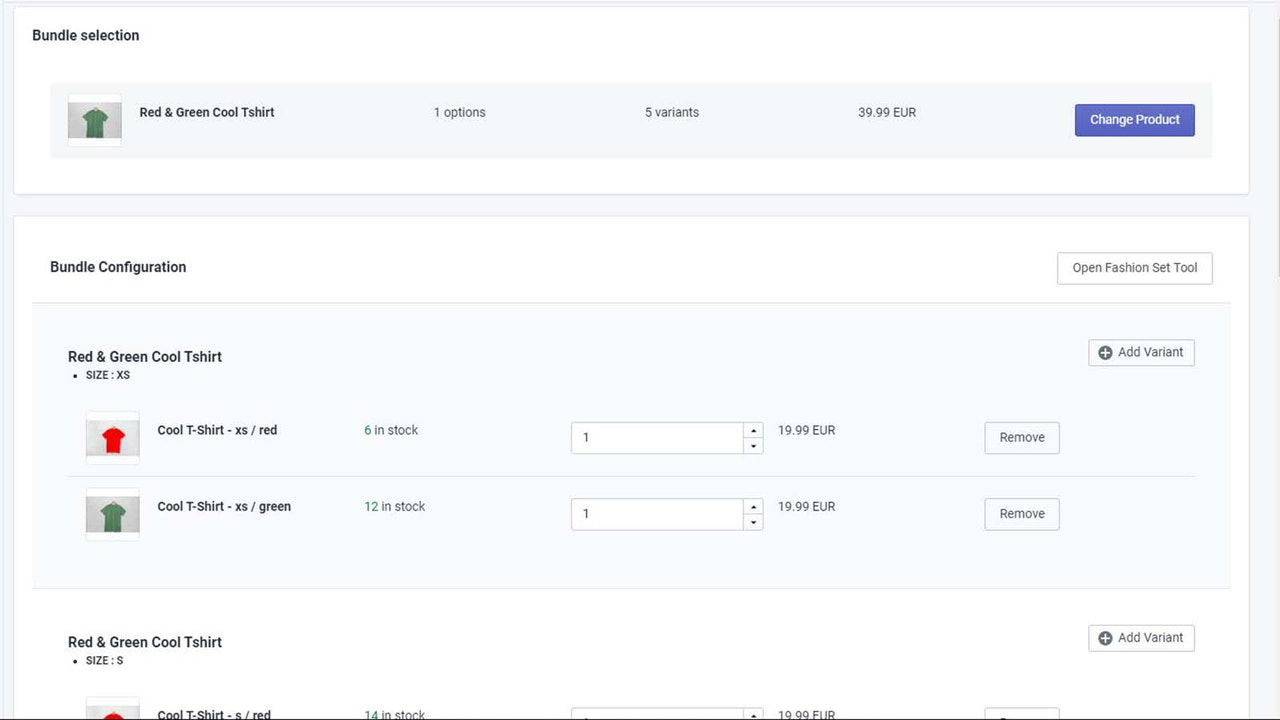Decrease quantity for the xs/red variant
Image resolution: width=1280 pixels, height=720 pixels.
click(x=753, y=446)
